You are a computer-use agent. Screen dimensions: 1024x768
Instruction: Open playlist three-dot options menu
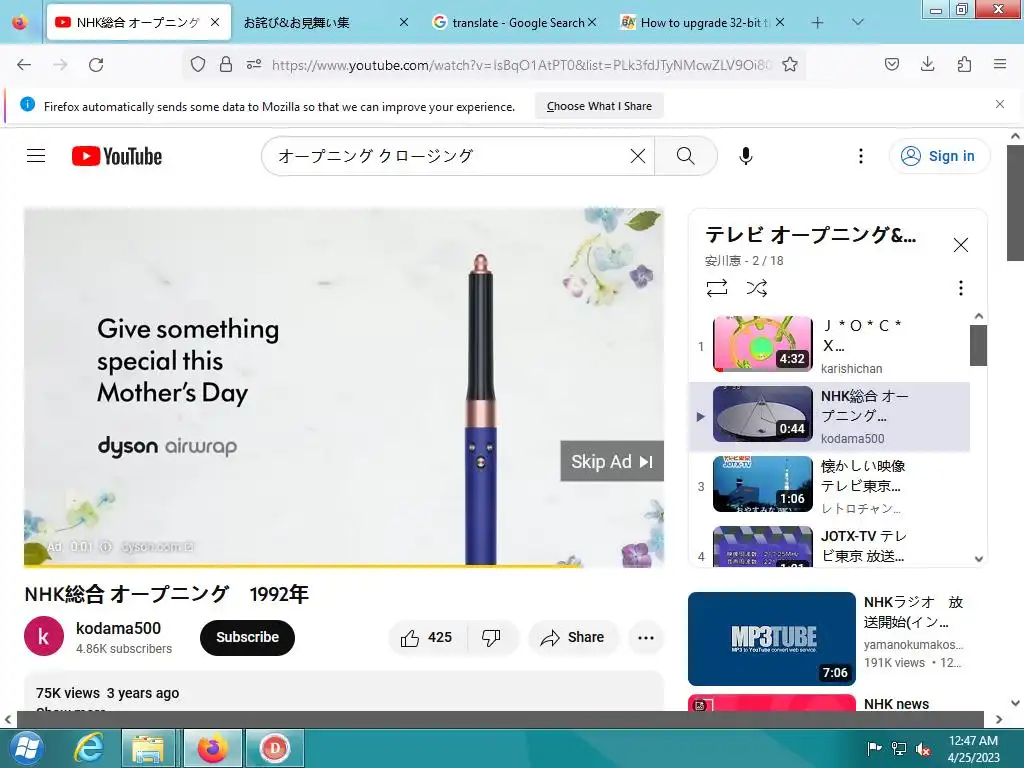pyautogui.click(x=961, y=288)
